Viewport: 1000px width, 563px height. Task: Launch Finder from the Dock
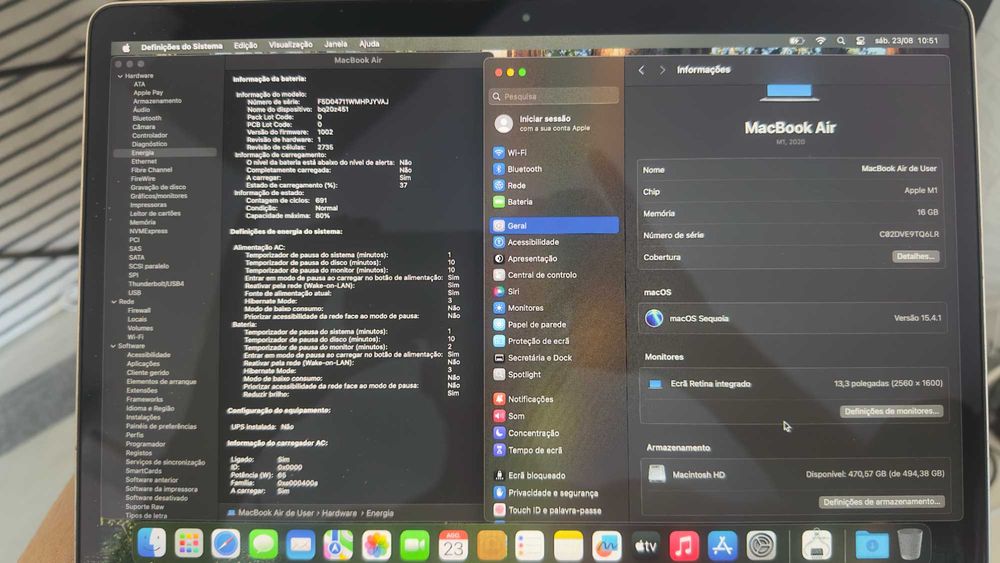[x=152, y=543]
